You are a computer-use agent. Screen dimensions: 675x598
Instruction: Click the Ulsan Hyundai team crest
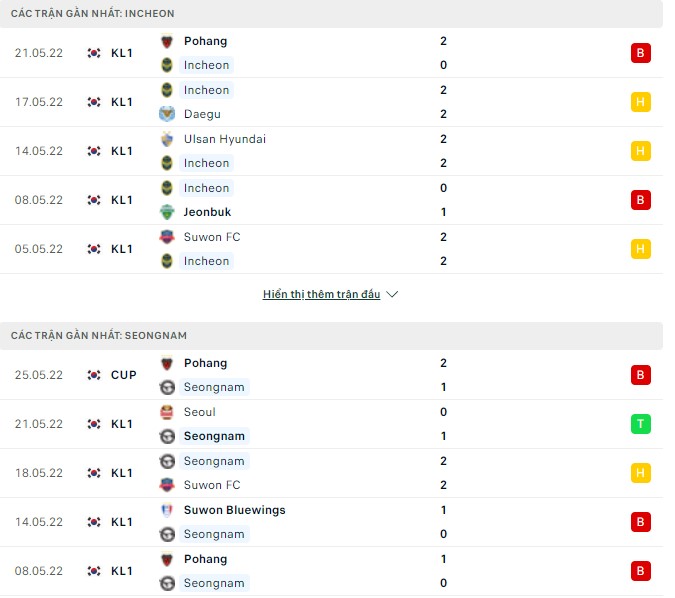[x=167, y=139]
